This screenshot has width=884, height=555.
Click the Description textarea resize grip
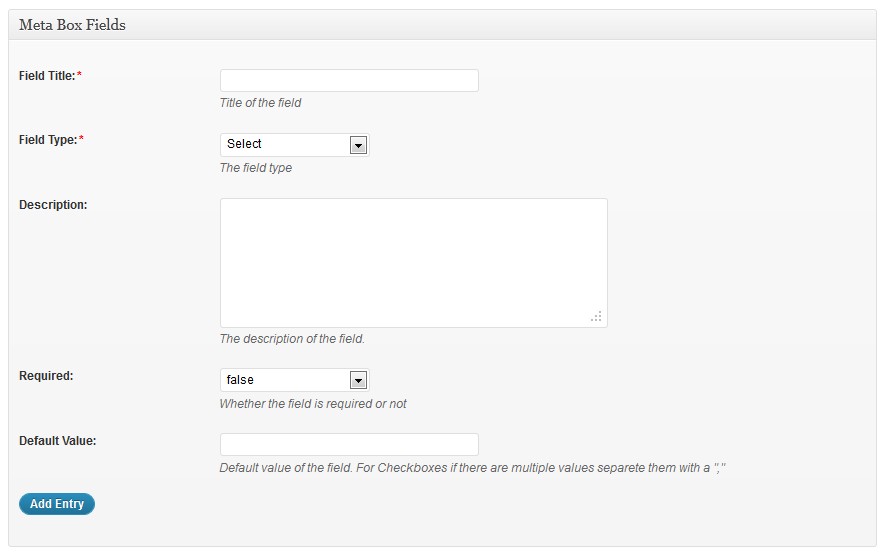(x=596, y=316)
